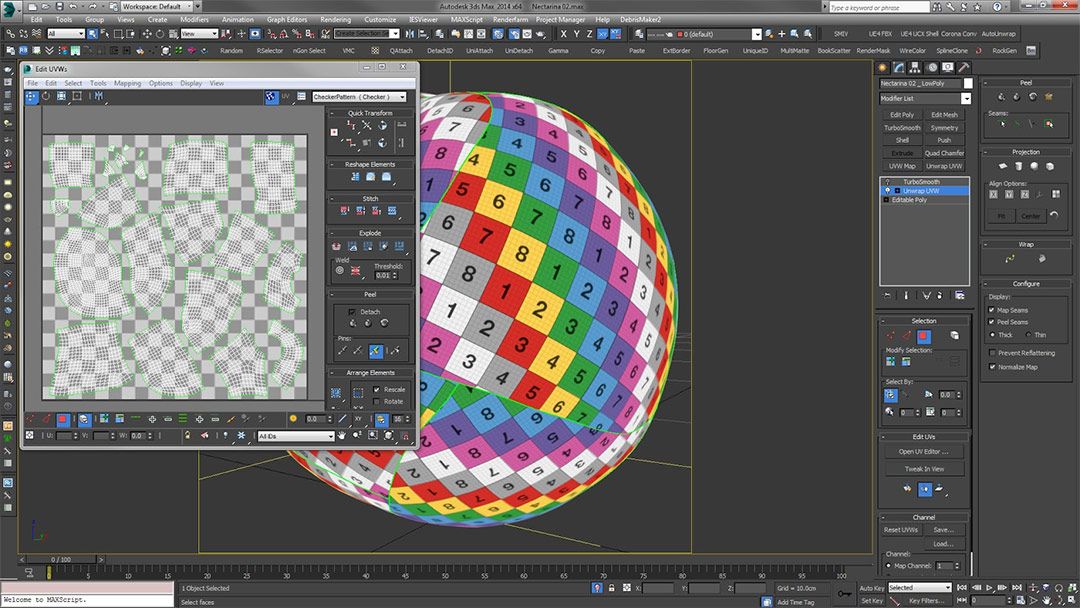1080x608 pixels.
Task: Toggle the Normalize Map checkbox
Action: [x=992, y=367]
